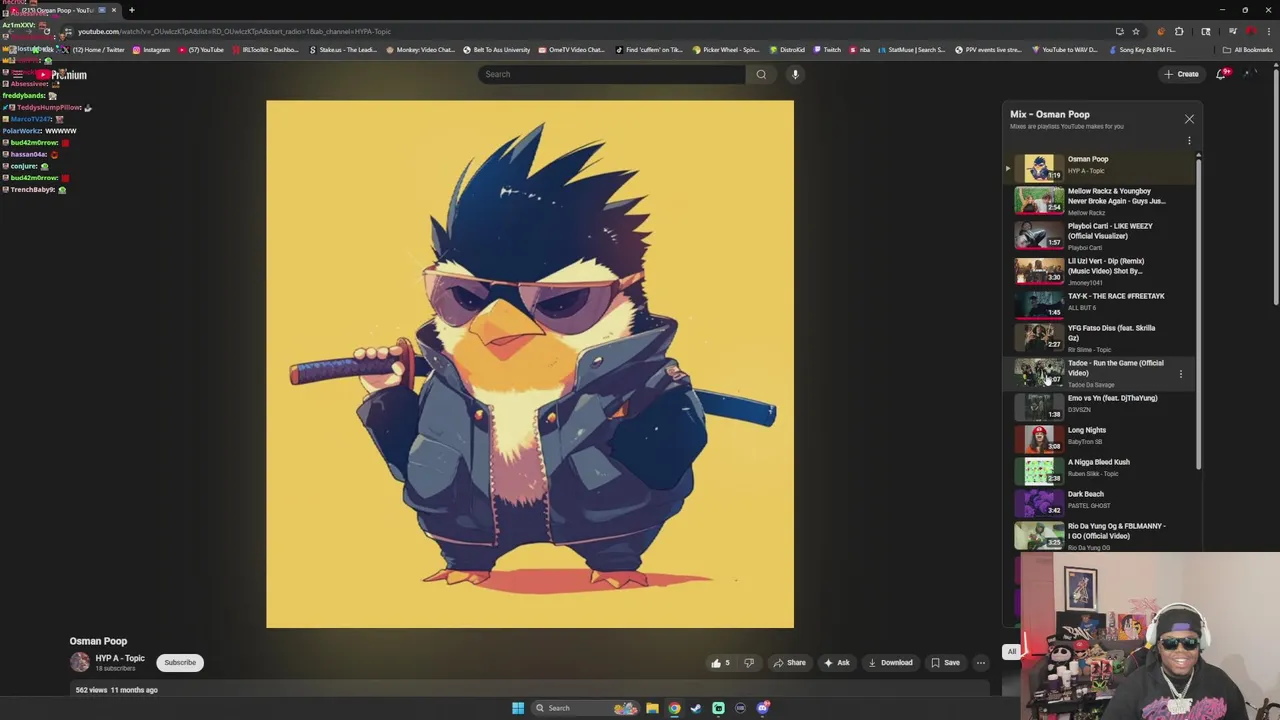Click the Create button

1181,74
